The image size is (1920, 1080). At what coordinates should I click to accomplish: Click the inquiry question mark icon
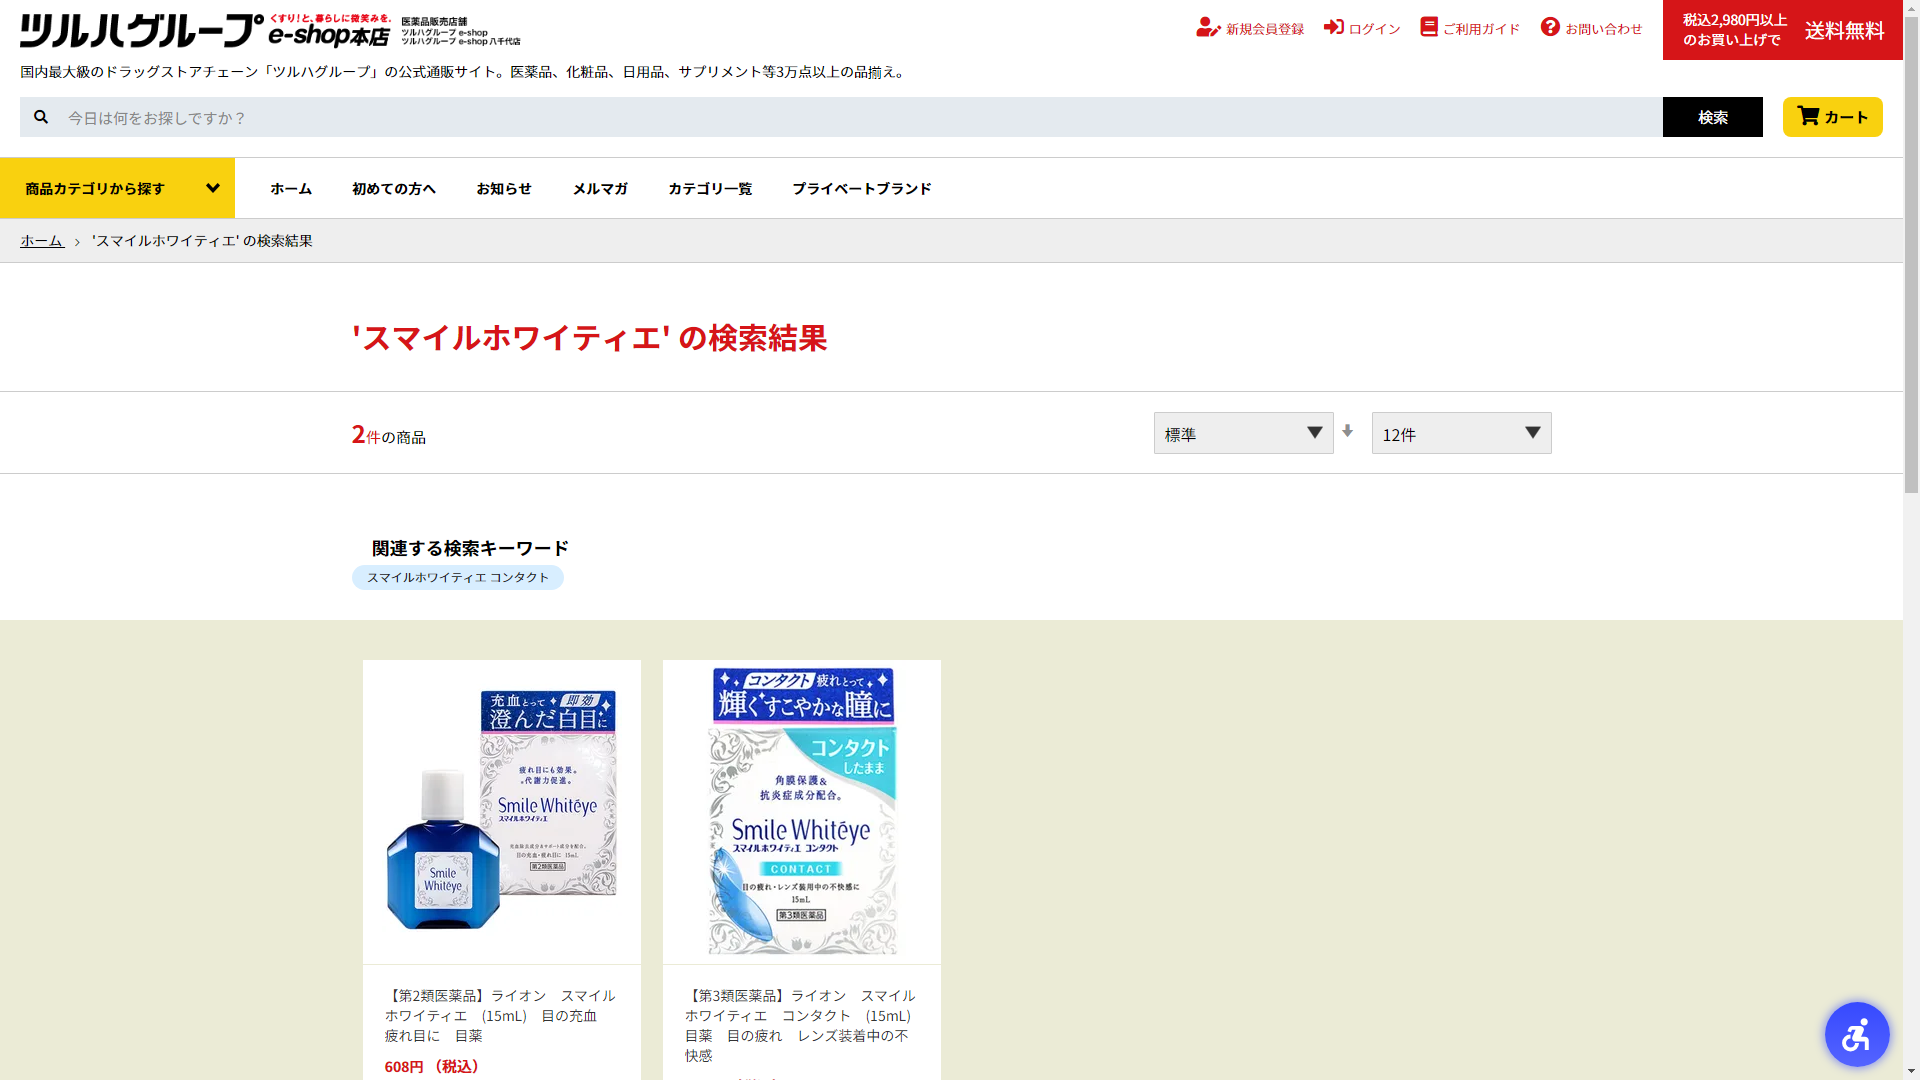click(x=1550, y=27)
